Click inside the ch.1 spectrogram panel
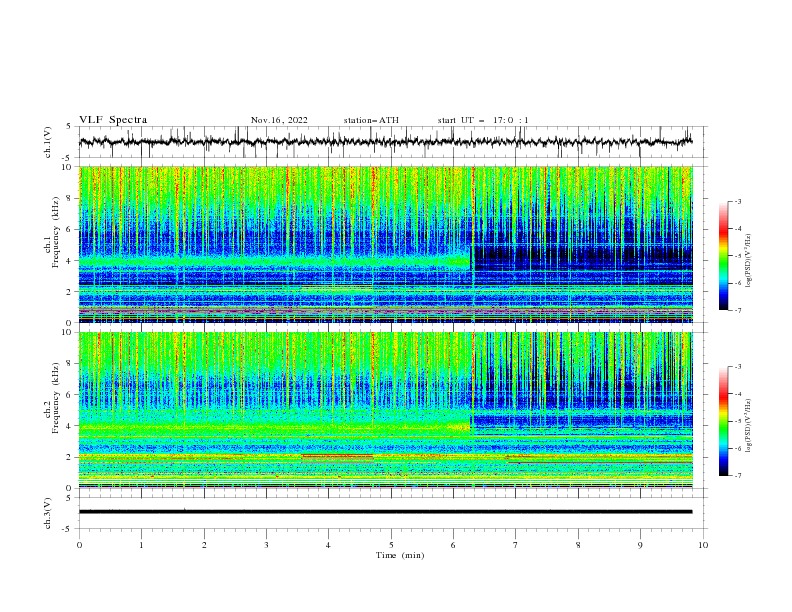The width and height of the screenshot is (792, 612). (x=385, y=244)
